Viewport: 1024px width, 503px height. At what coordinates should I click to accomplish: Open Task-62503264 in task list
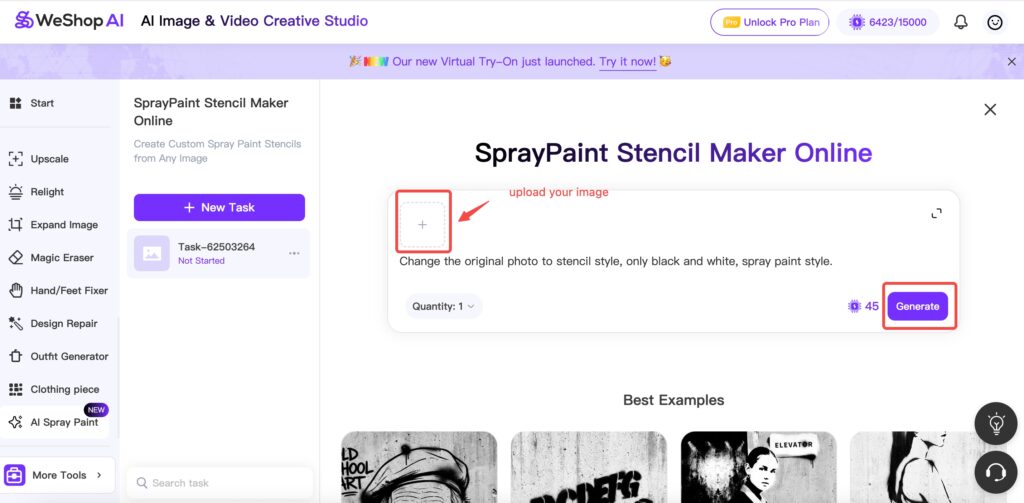[x=218, y=253]
